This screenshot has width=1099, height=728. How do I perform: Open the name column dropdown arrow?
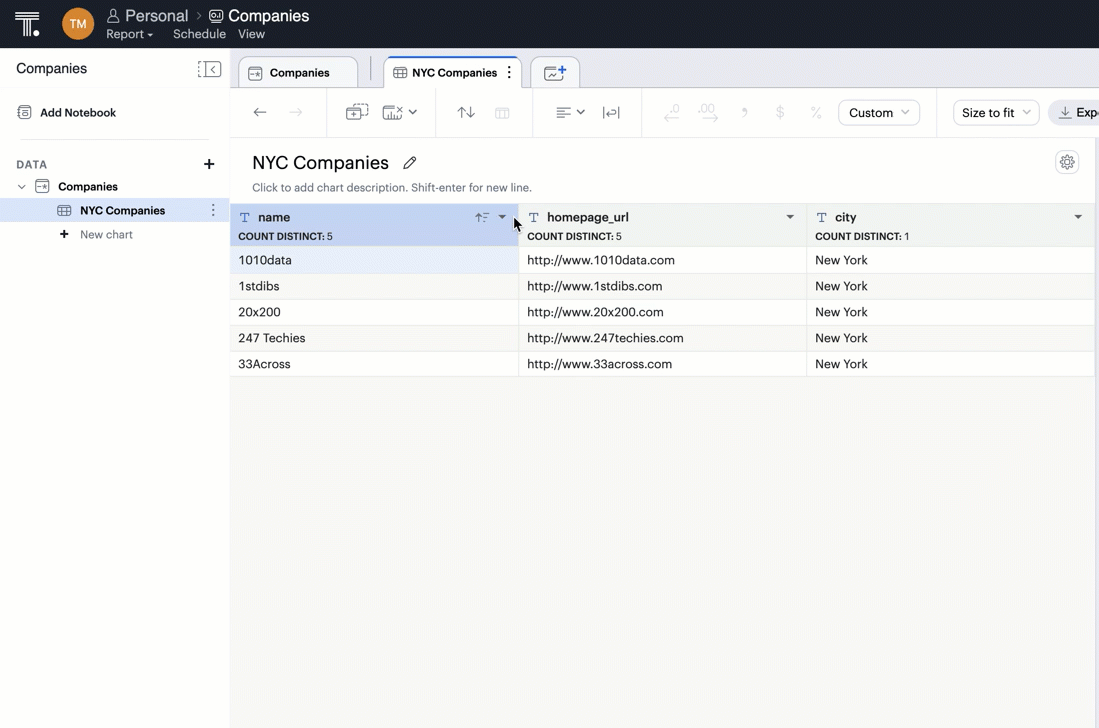pyautogui.click(x=502, y=217)
